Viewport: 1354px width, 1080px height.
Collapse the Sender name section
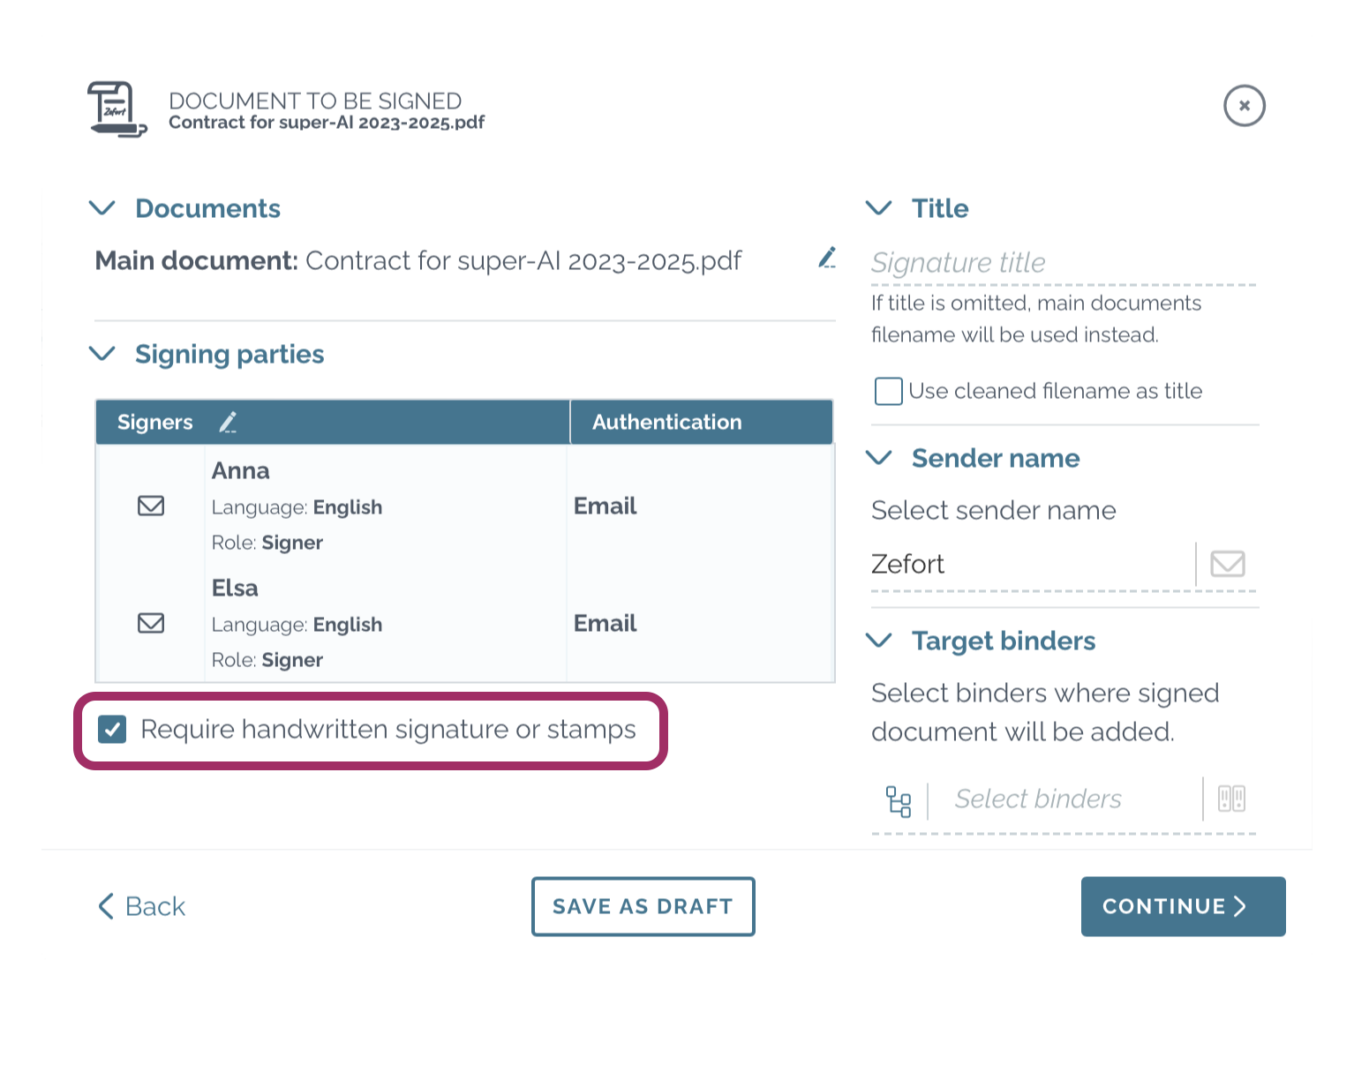[x=878, y=458]
